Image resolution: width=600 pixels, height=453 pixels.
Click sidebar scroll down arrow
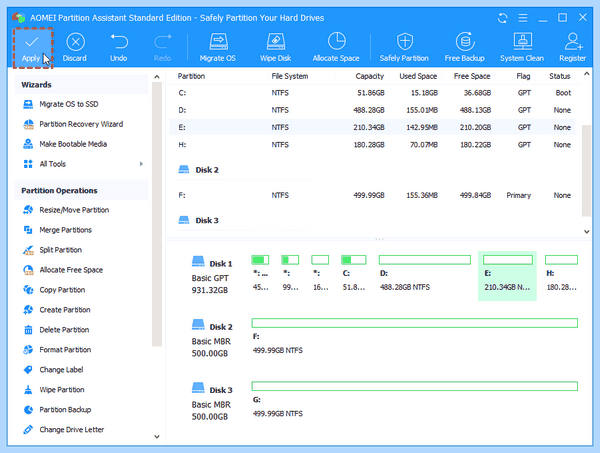click(157, 437)
